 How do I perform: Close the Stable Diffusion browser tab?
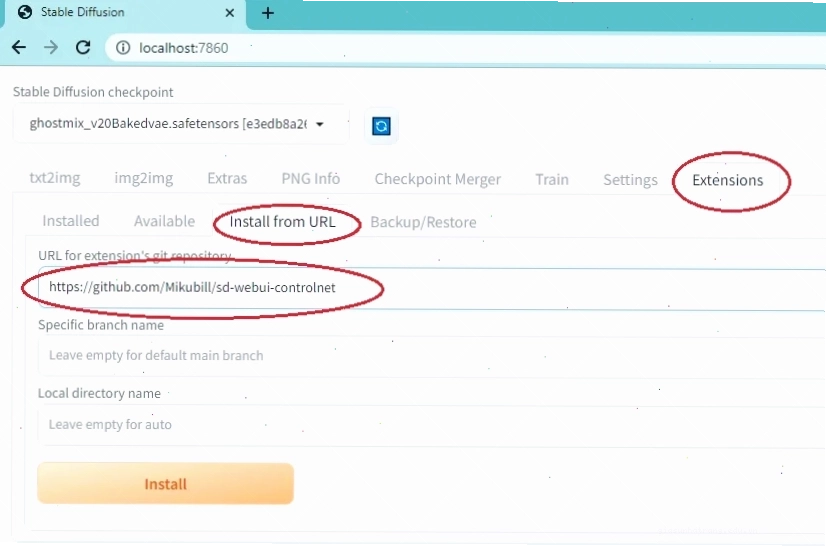coord(230,13)
